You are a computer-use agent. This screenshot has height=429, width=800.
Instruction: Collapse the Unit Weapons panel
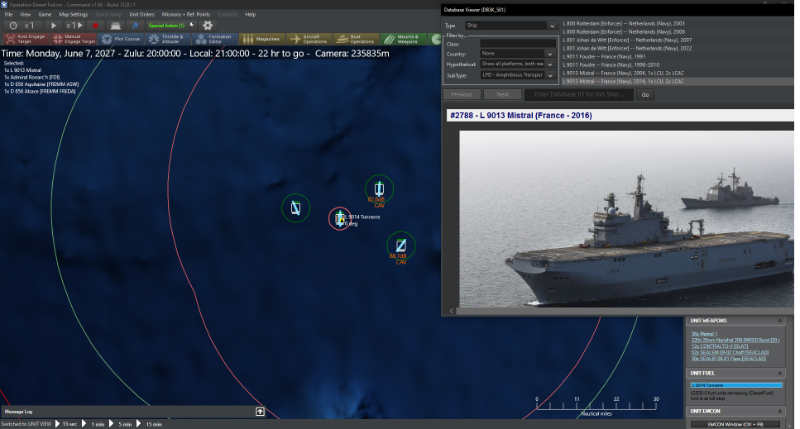780,321
